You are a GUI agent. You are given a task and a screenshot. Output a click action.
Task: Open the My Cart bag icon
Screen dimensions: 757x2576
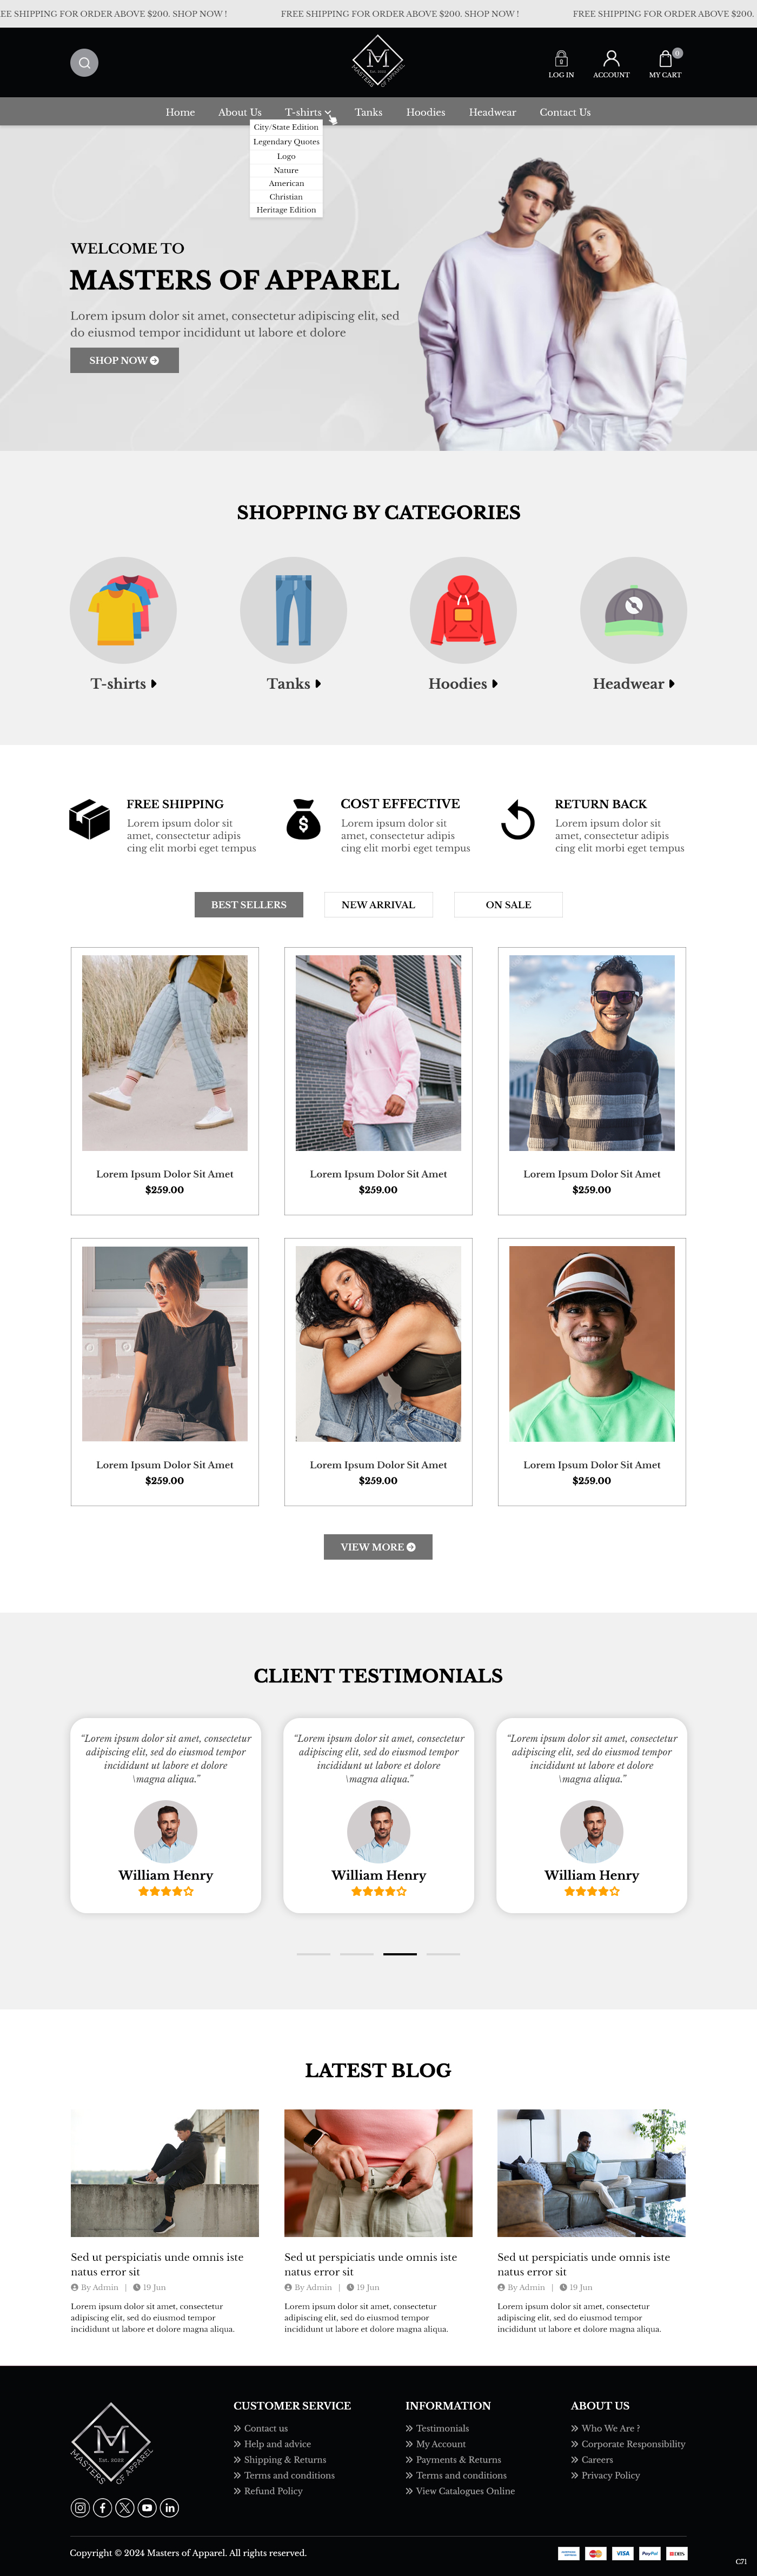point(665,59)
